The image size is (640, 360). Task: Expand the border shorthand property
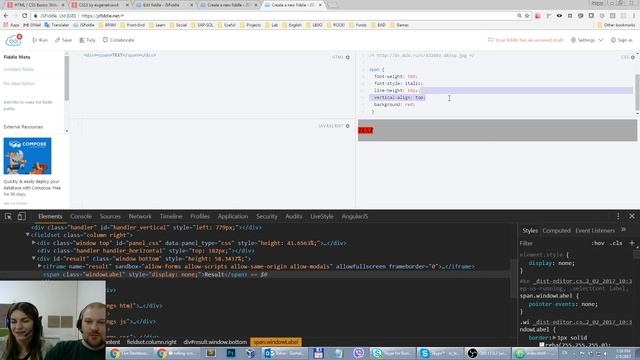tap(554, 338)
